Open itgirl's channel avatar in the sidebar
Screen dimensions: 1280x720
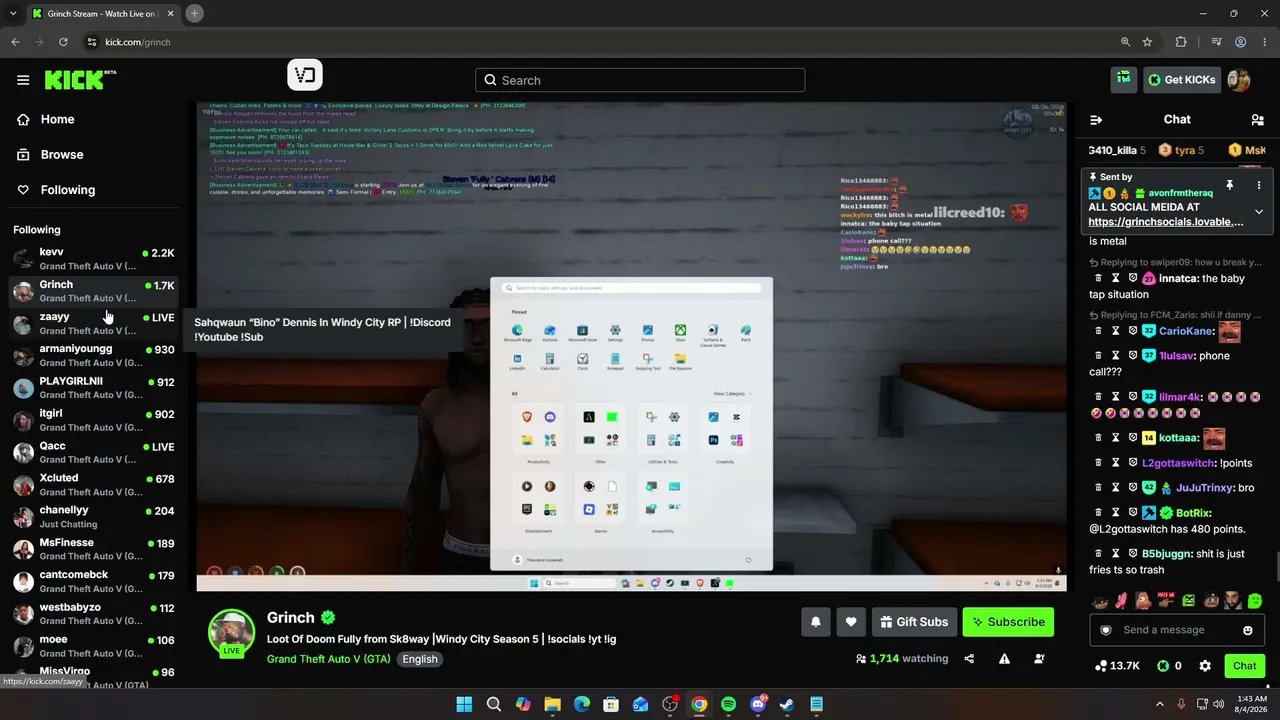23,420
